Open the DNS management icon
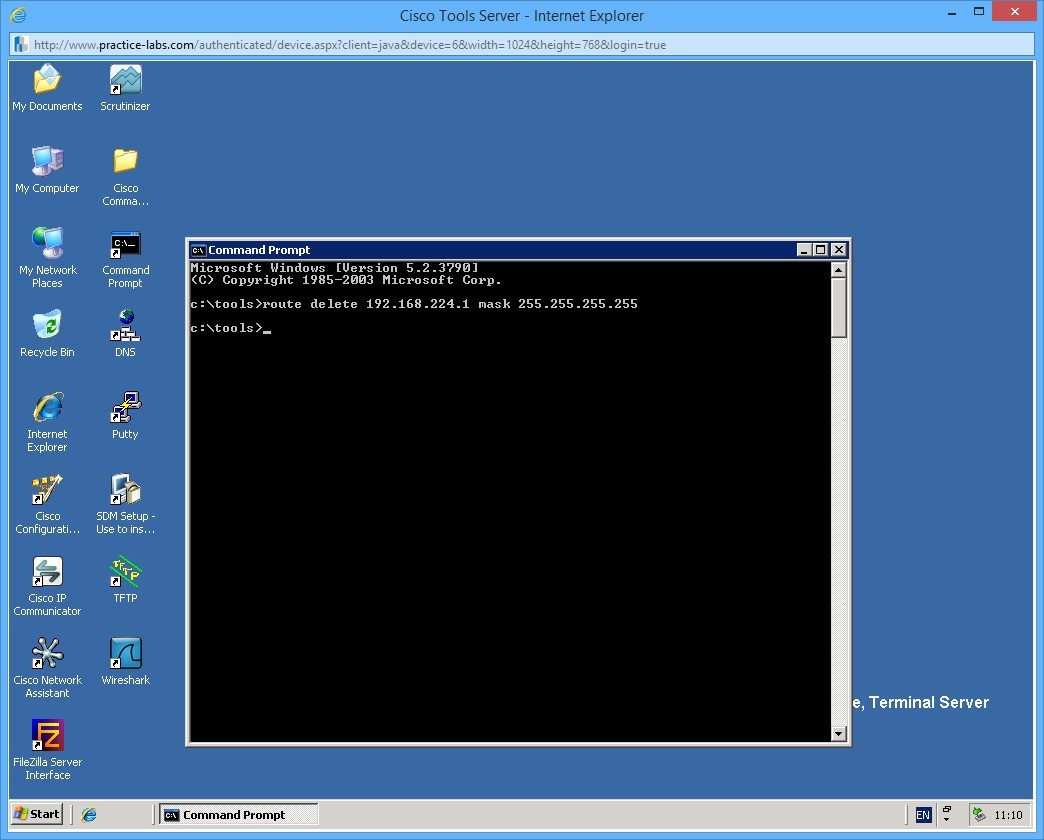The height and width of the screenshot is (840, 1044). click(x=124, y=328)
